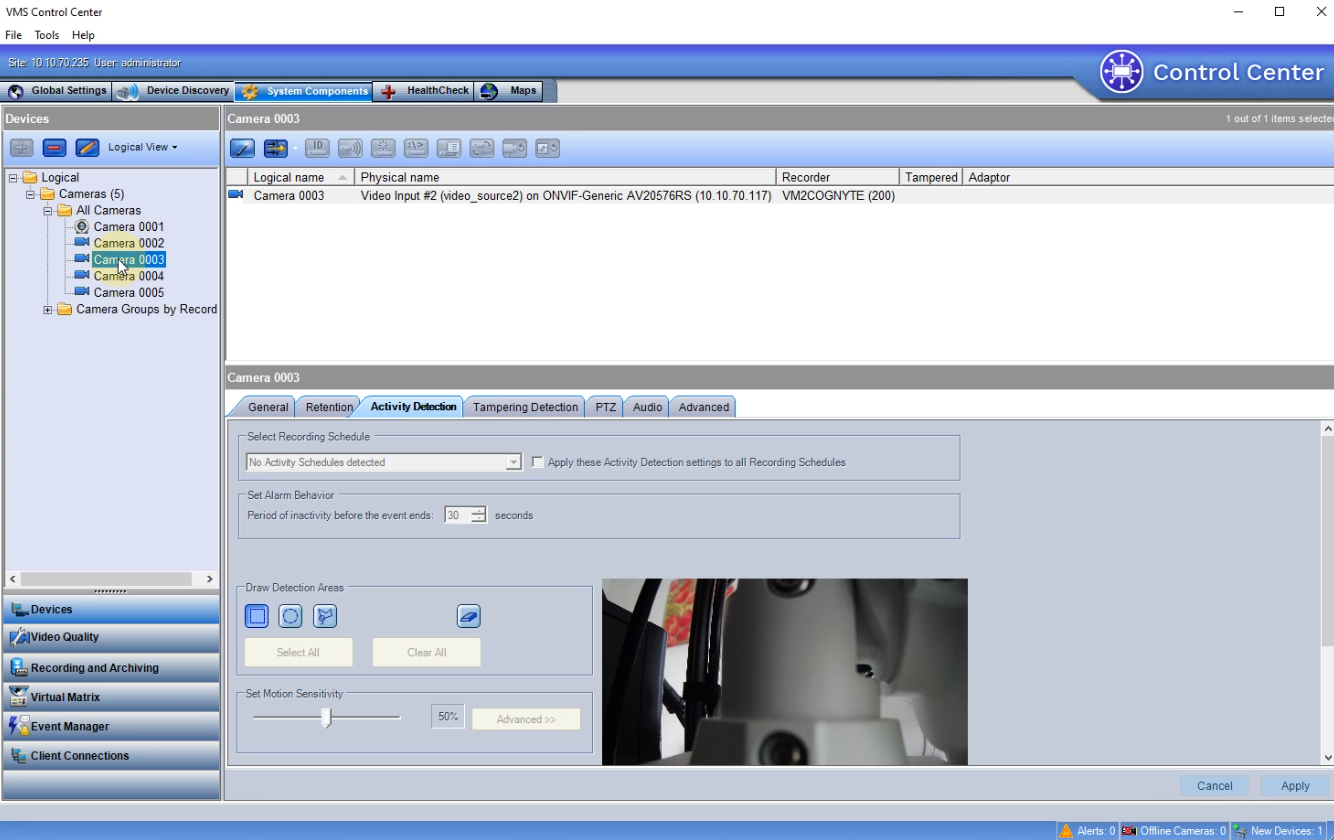Click the New Devices status bar icon
The height and width of the screenshot is (840, 1334).
1240,831
